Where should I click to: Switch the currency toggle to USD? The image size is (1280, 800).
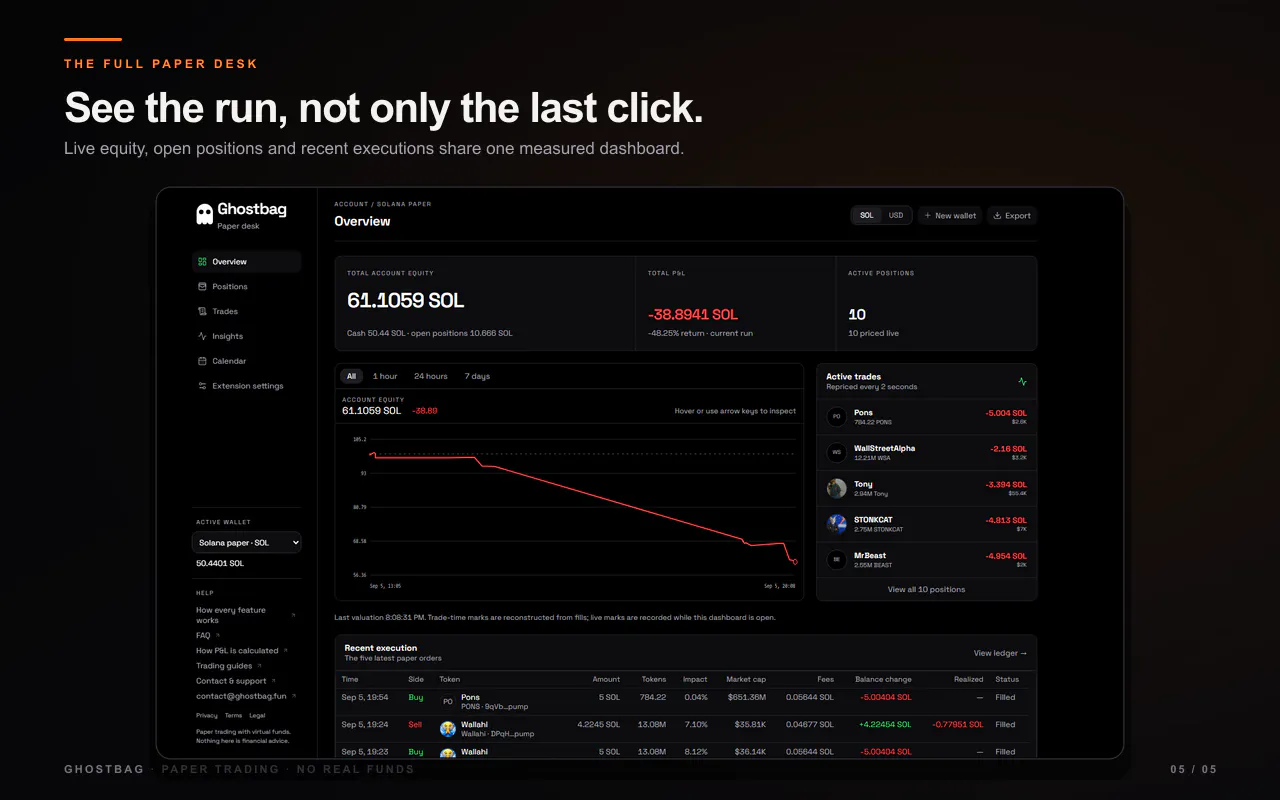pos(896,216)
